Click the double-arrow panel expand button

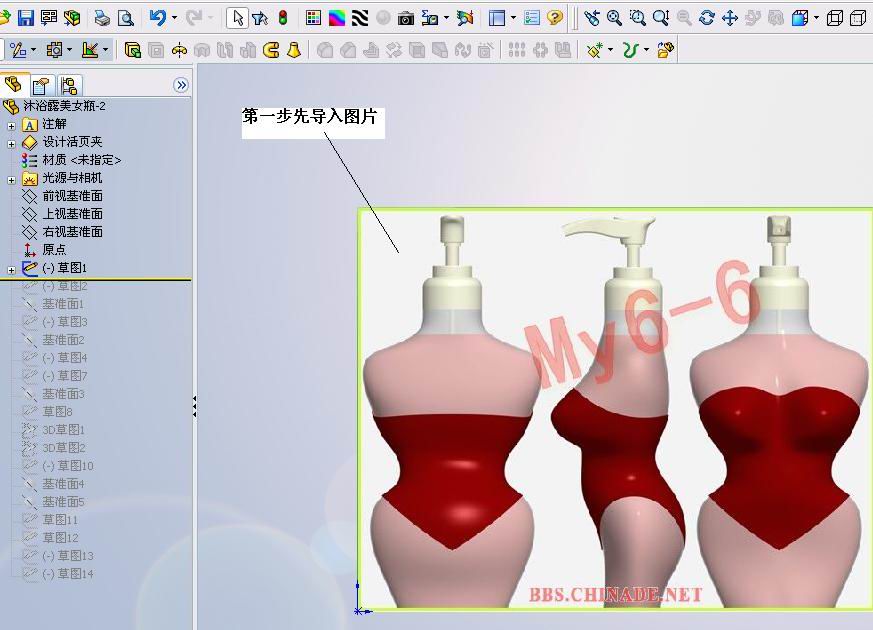pyautogui.click(x=181, y=85)
